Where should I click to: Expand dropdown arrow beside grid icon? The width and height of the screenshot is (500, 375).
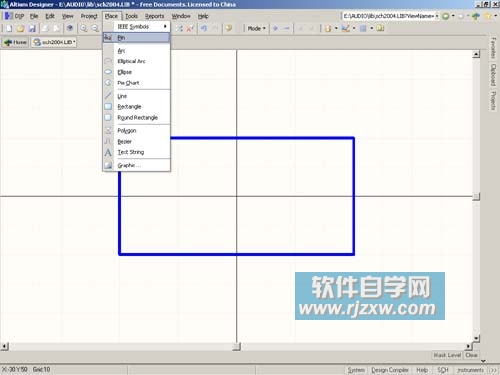click(371, 28)
